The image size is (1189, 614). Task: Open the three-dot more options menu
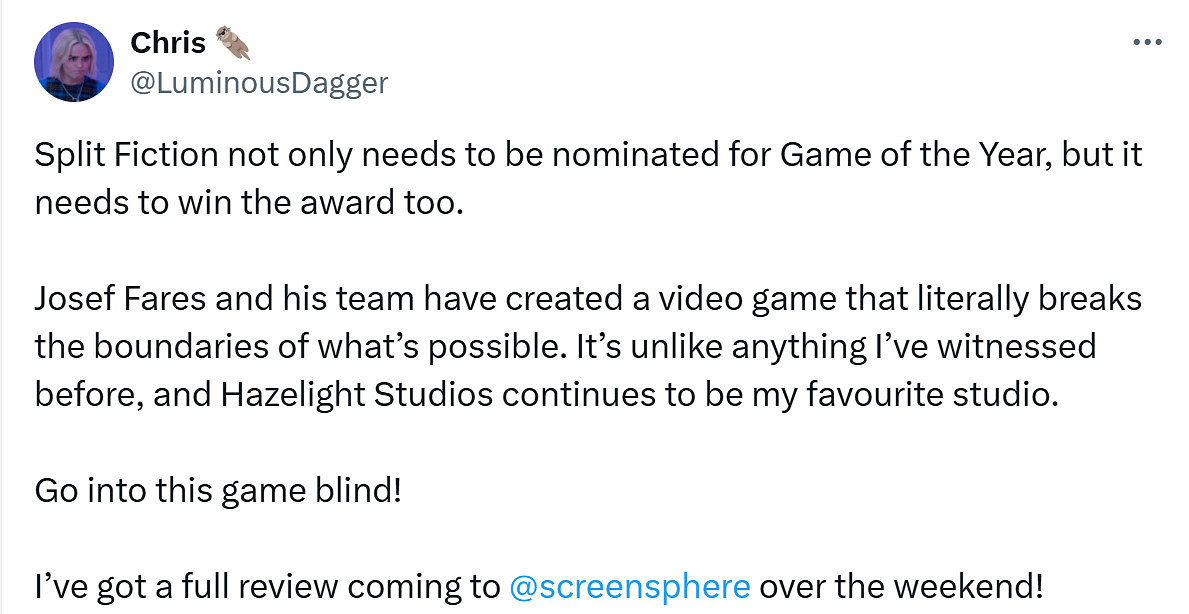pyautogui.click(x=1146, y=43)
